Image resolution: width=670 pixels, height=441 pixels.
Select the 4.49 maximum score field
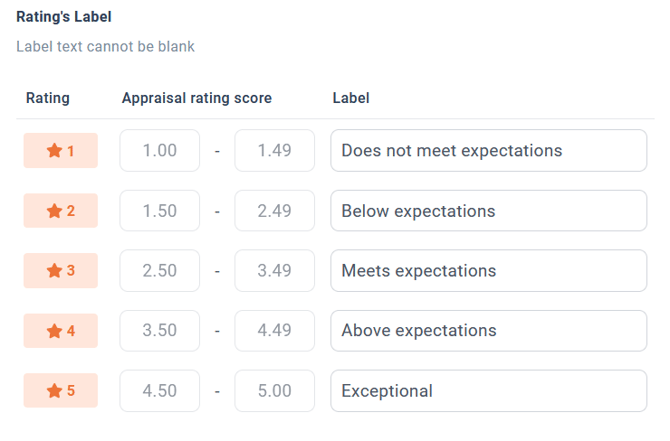274,331
